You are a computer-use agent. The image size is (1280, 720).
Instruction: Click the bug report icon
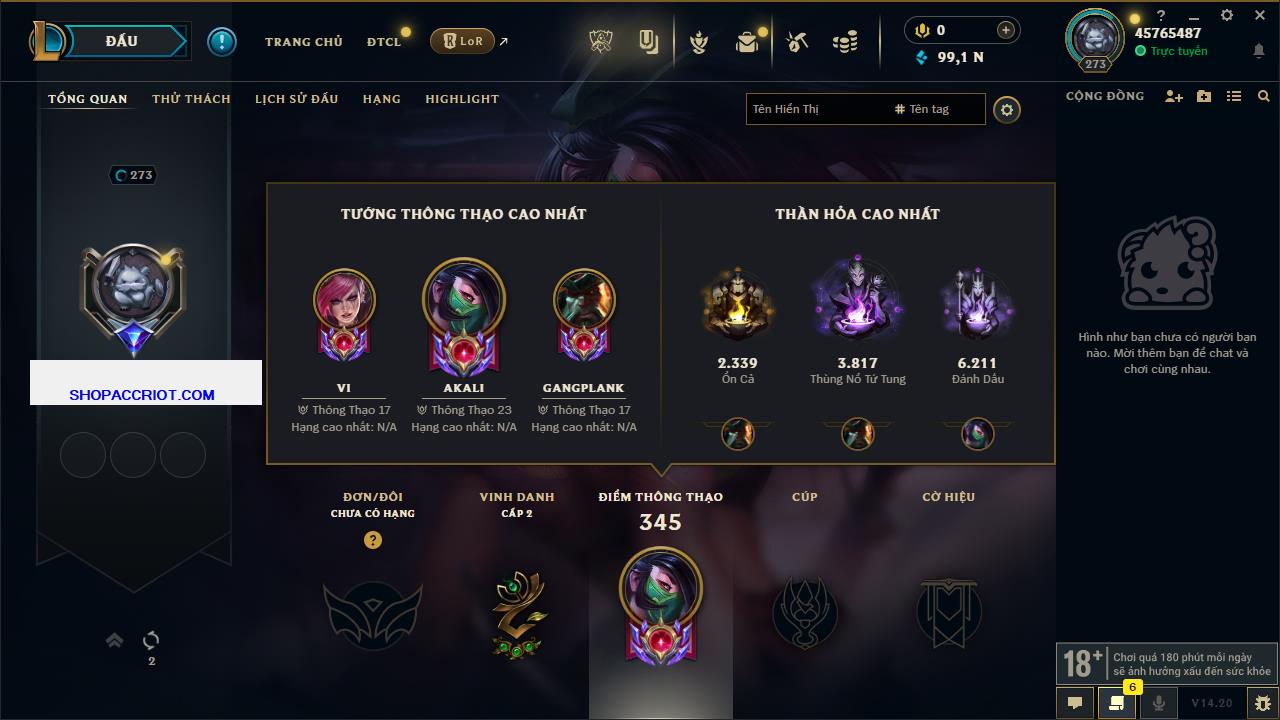pos(1262,703)
